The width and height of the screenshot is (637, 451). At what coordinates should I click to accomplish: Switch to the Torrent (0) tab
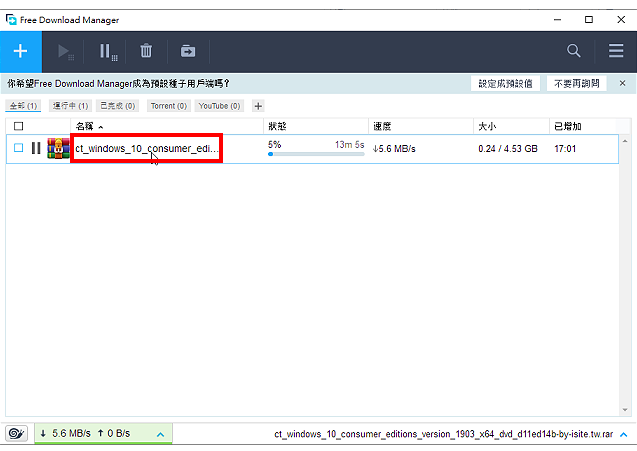pyautogui.click(x=169, y=106)
